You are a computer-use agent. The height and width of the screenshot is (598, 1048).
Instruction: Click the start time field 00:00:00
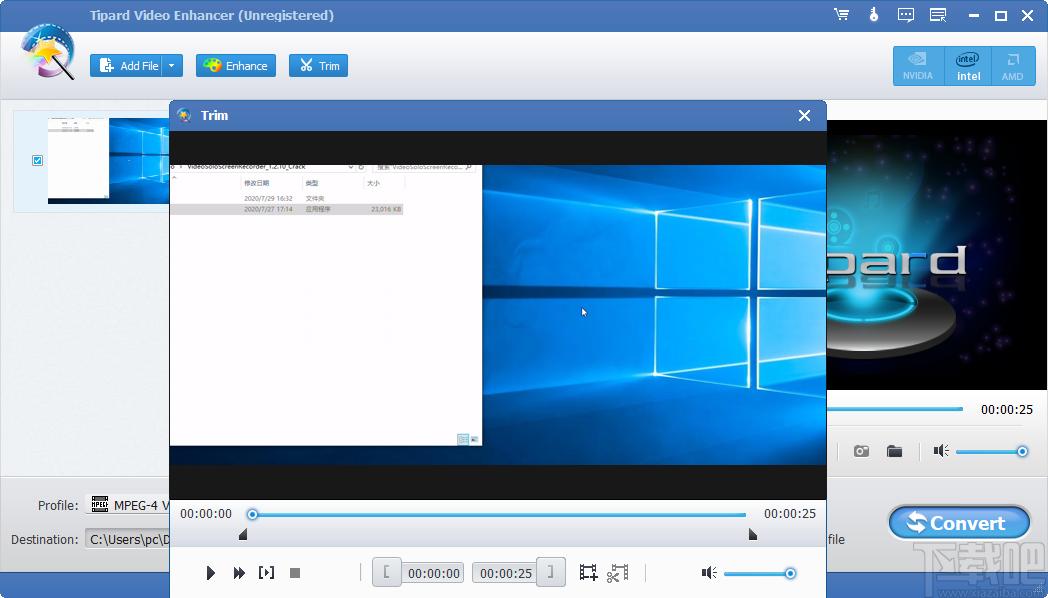[434, 573]
